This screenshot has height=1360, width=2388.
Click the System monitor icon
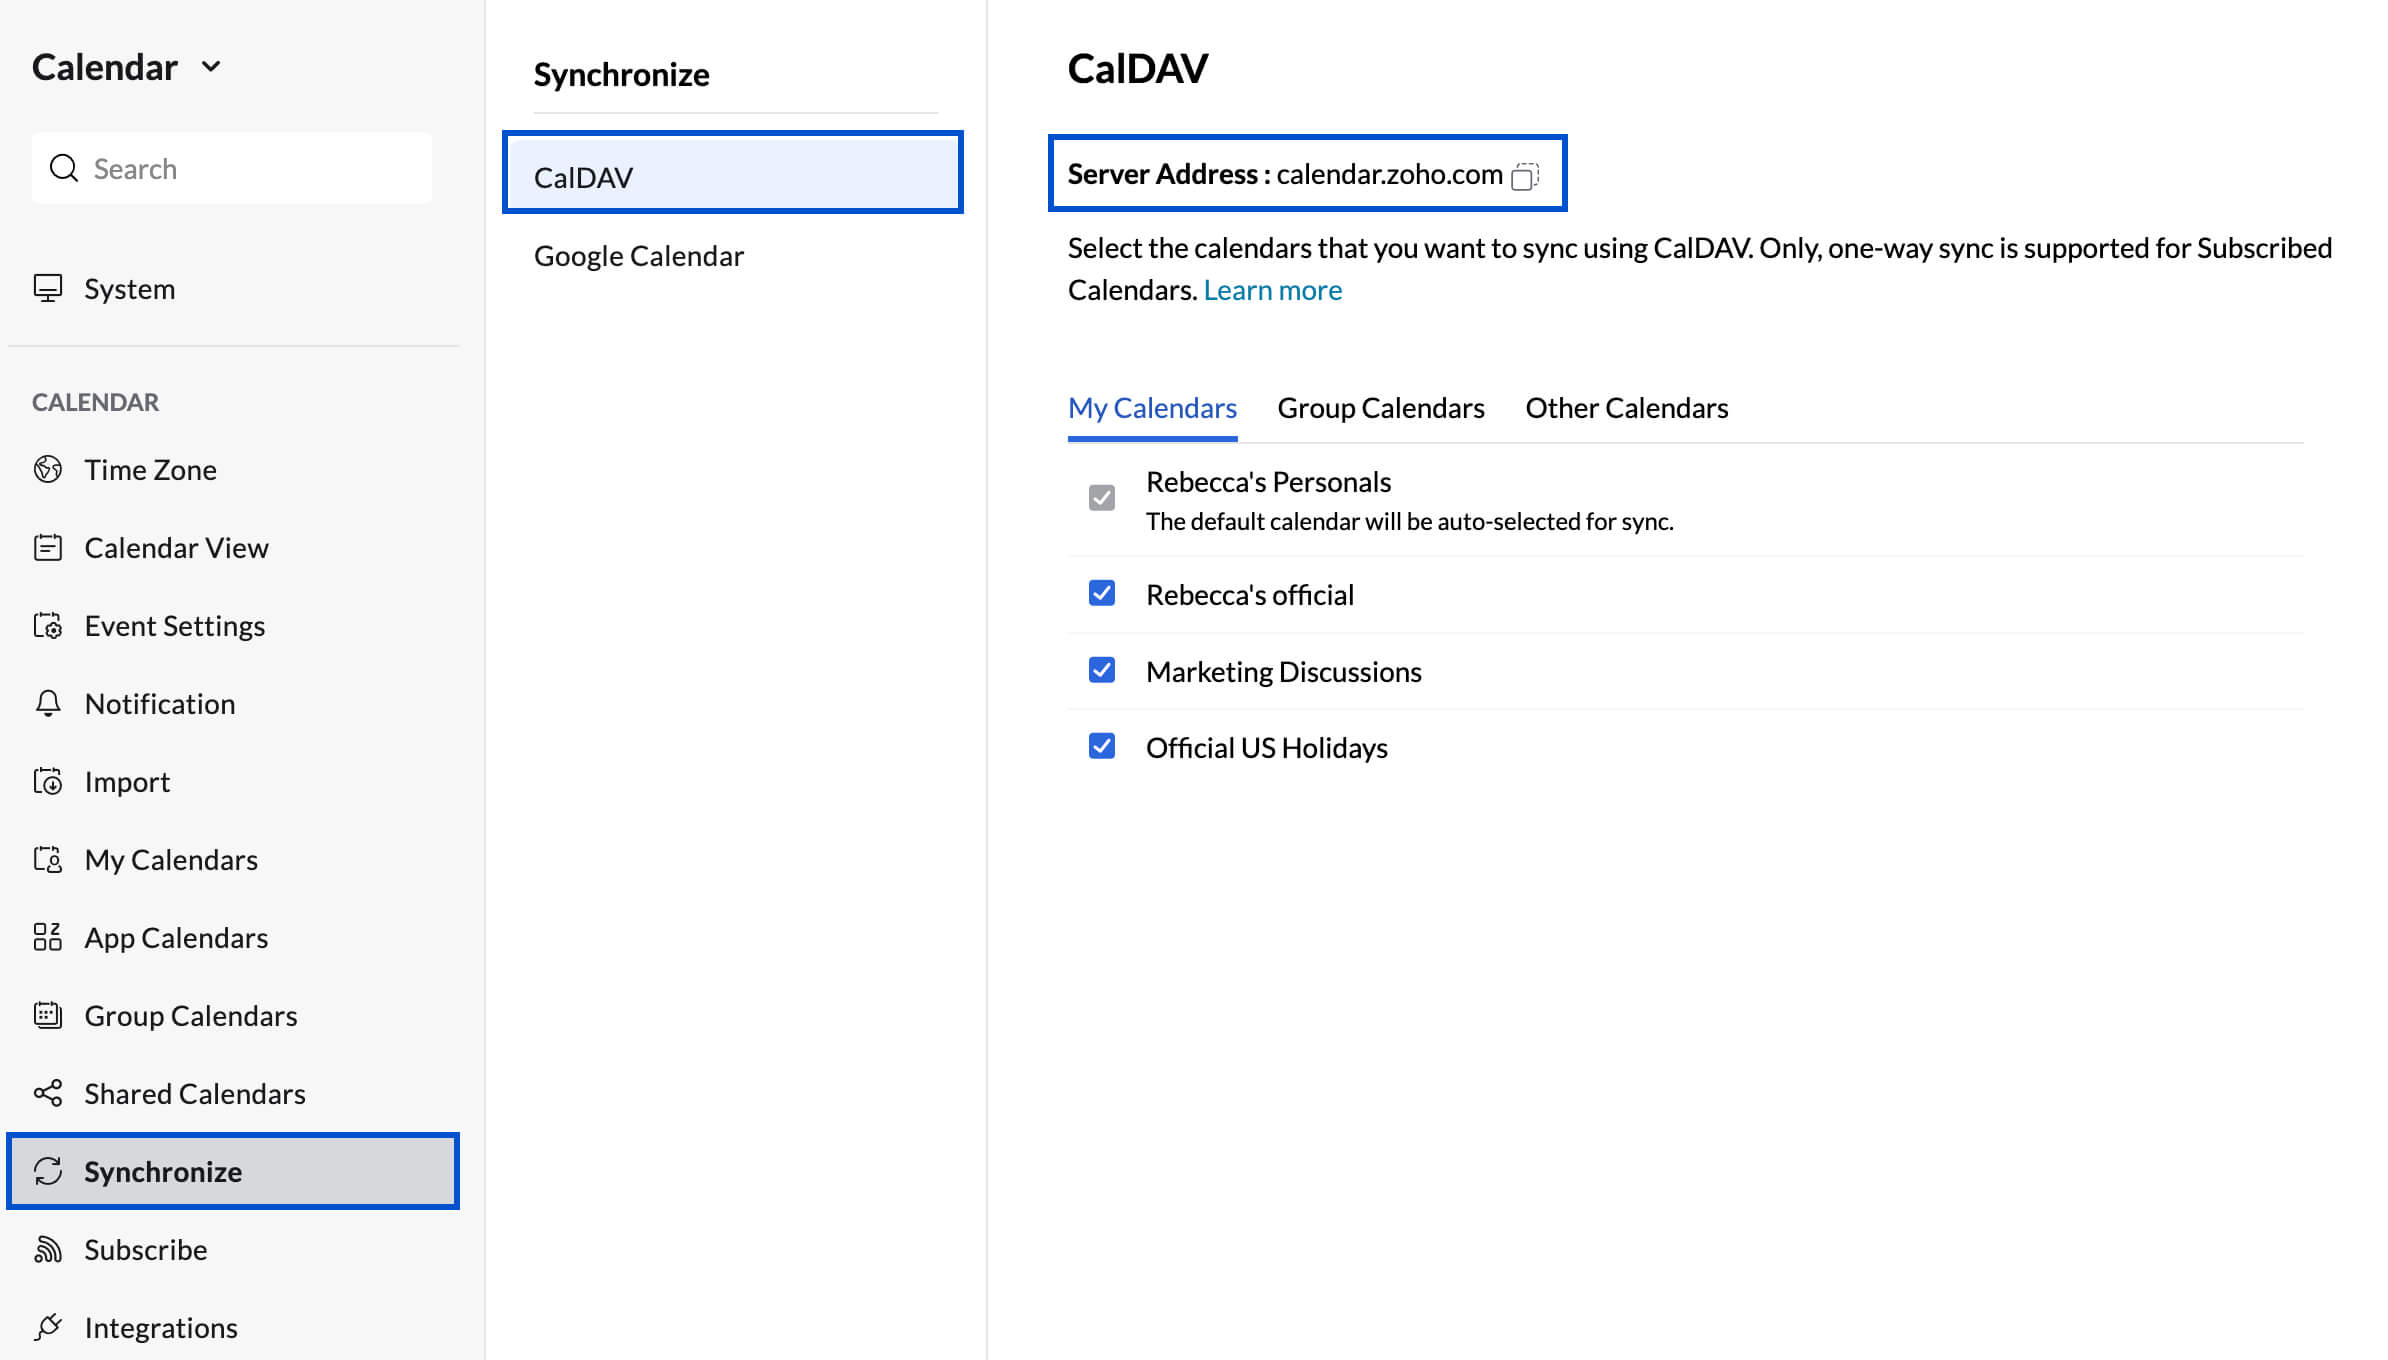[x=48, y=288]
